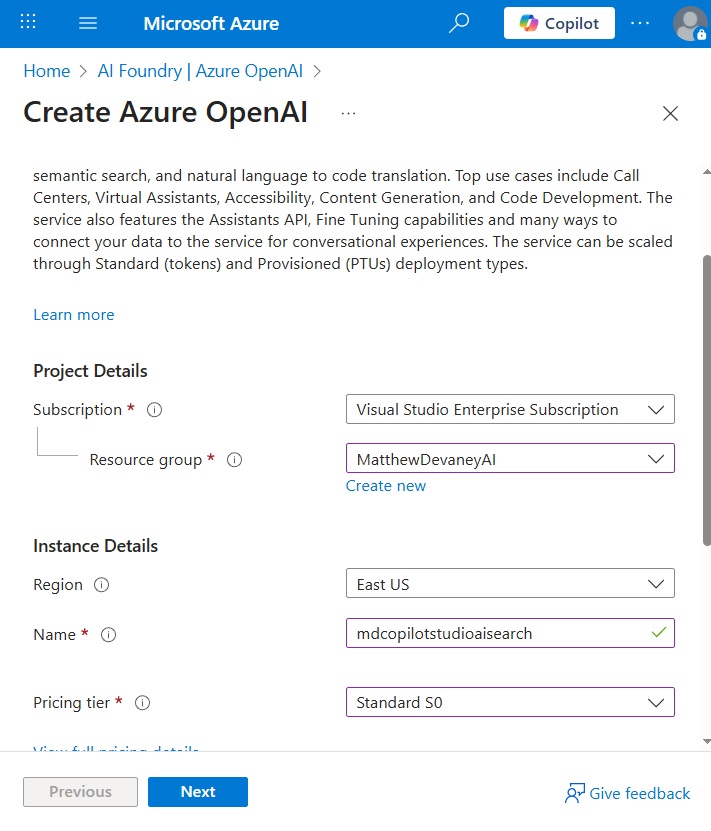Show Pricing tier info tooltip icon

click(142, 703)
